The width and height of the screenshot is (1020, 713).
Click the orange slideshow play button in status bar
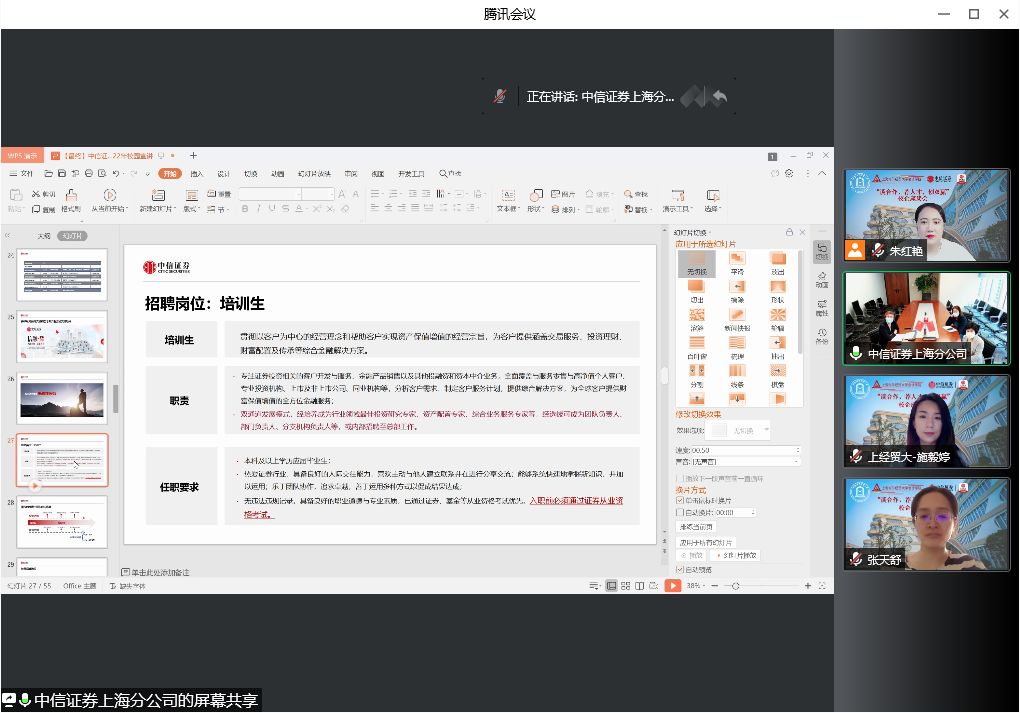click(673, 586)
